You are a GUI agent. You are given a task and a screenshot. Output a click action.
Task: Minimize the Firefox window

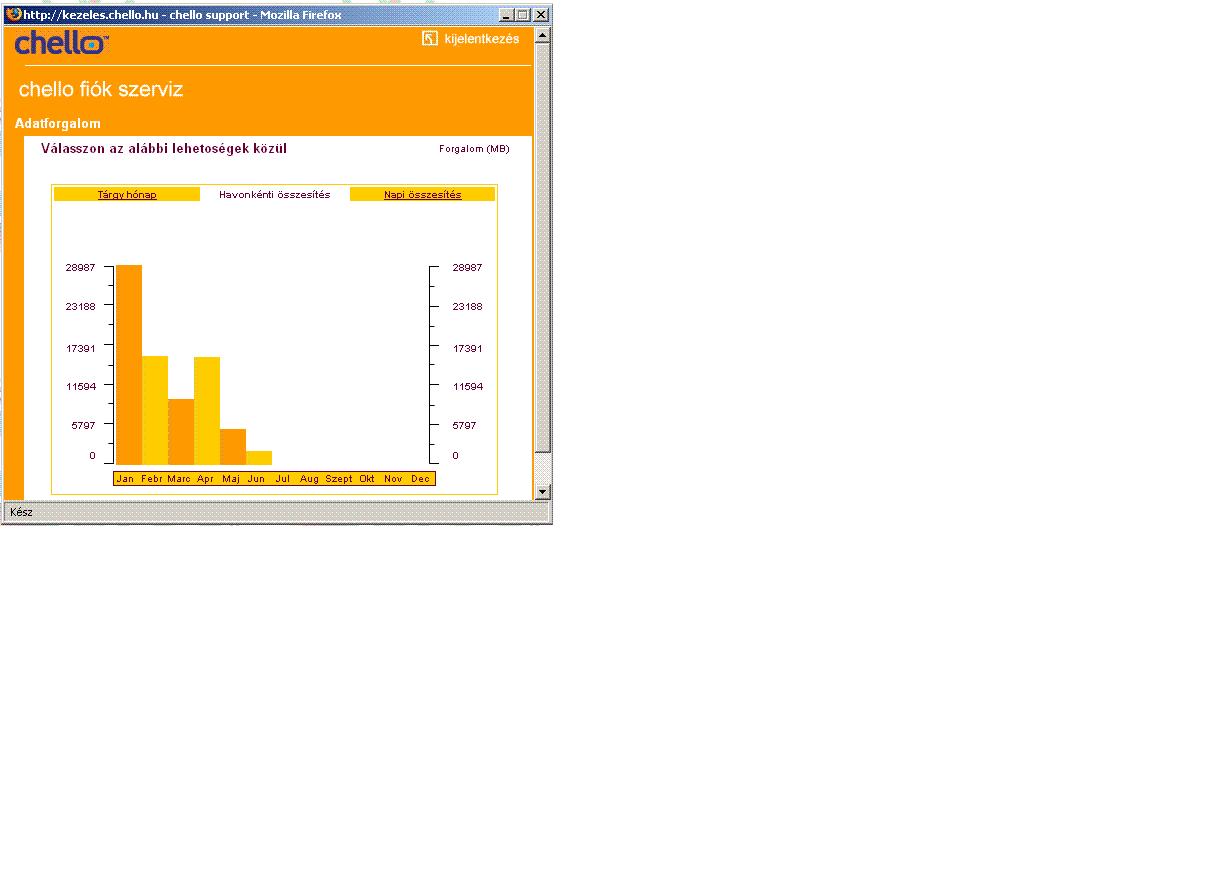click(507, 15)
